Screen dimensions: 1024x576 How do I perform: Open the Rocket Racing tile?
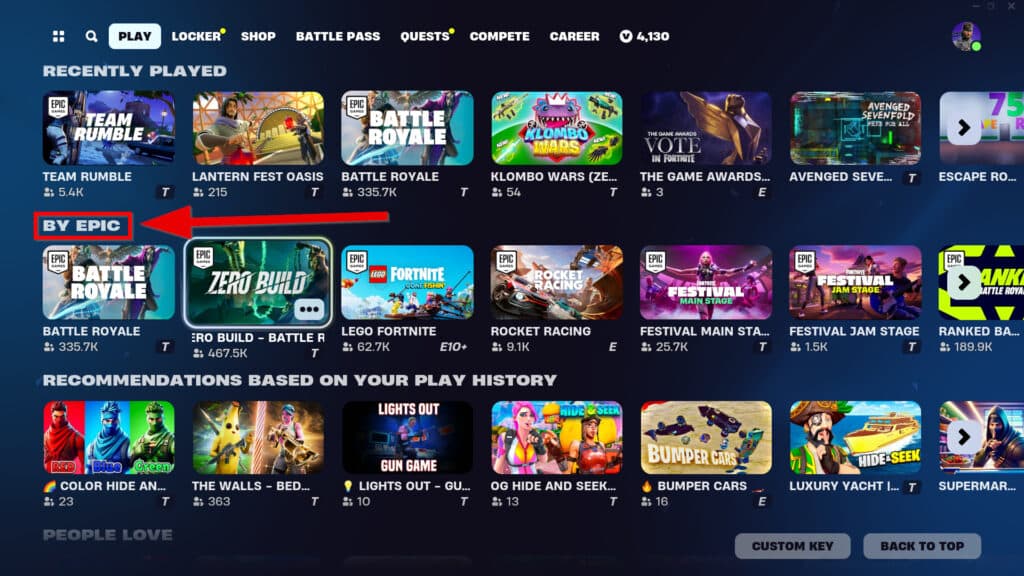(556, 282)
